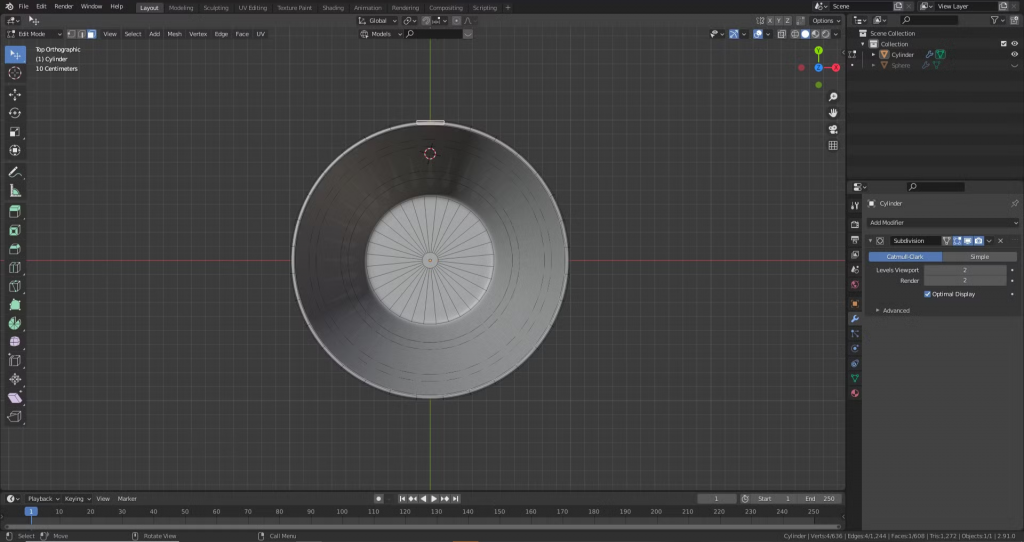Open the Modifier properties wrench tab
Image resolution: width=1024 pixels, height=542 pixels.
855,318
